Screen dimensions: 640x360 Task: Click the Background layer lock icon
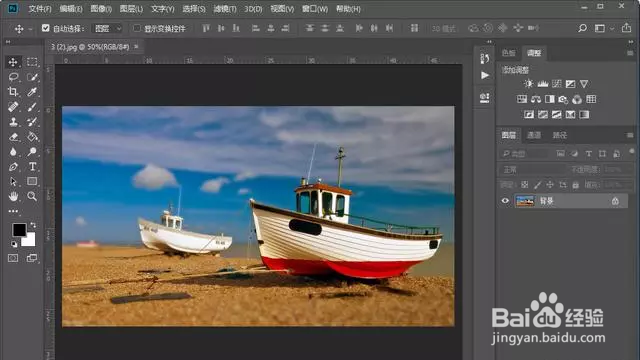615,201
